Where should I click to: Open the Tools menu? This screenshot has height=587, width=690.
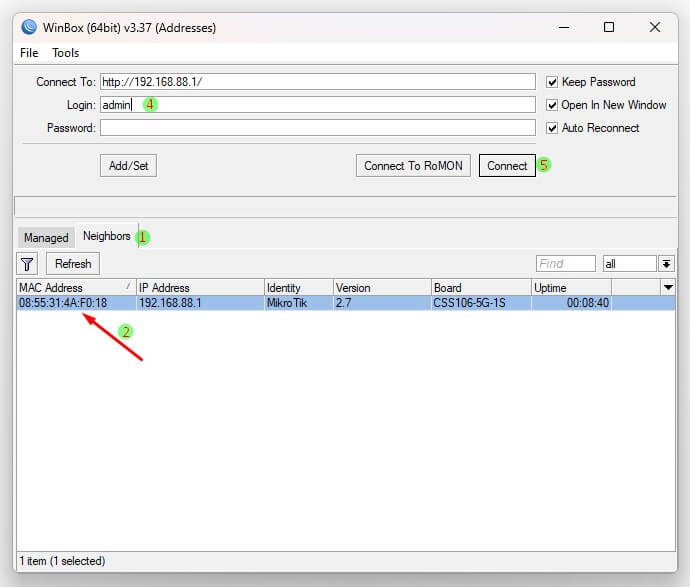(x=66, y=53)
